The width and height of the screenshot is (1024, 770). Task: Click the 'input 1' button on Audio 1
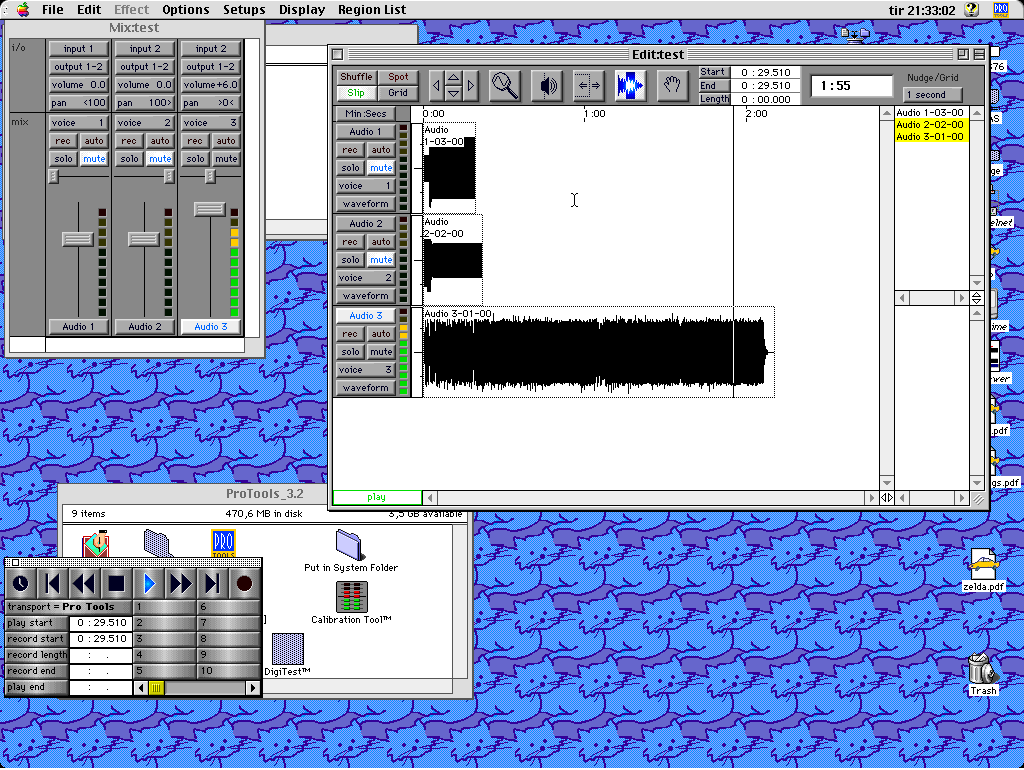pyautogui.click(x=79, y=48)
